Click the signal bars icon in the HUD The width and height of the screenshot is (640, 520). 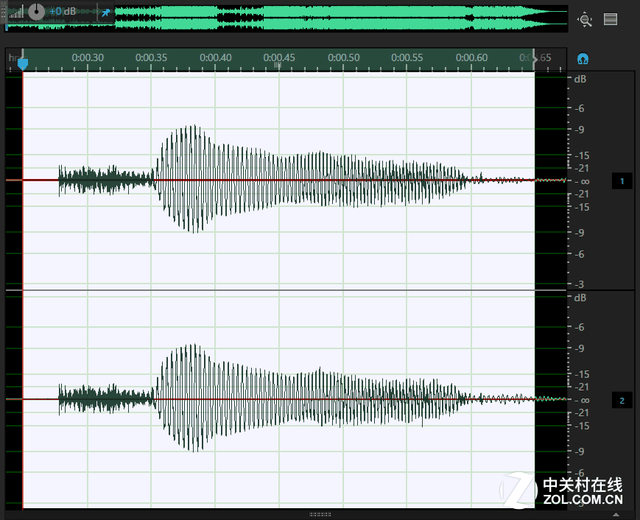[15, 13]
